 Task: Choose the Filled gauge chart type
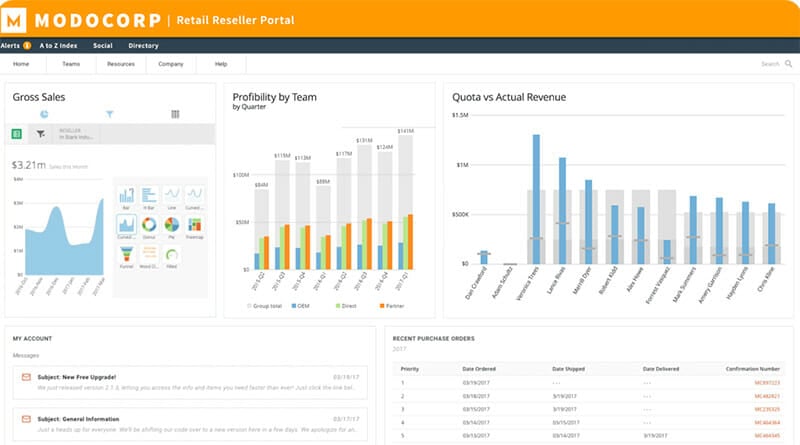pyautogui.click(x=172, y=256)
